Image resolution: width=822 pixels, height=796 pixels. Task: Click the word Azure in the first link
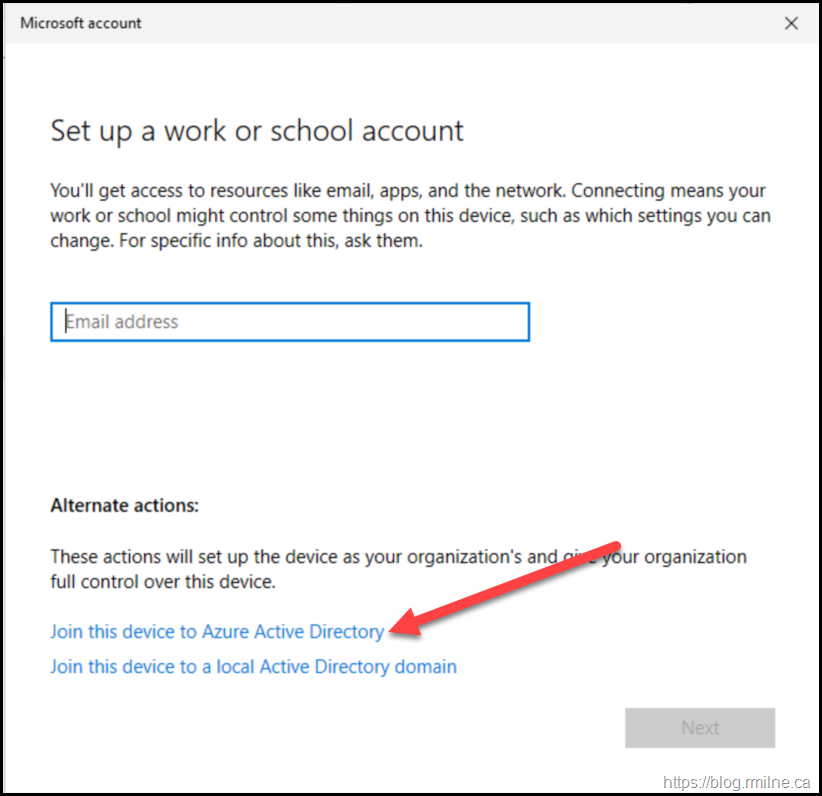(x=226, y=632)
